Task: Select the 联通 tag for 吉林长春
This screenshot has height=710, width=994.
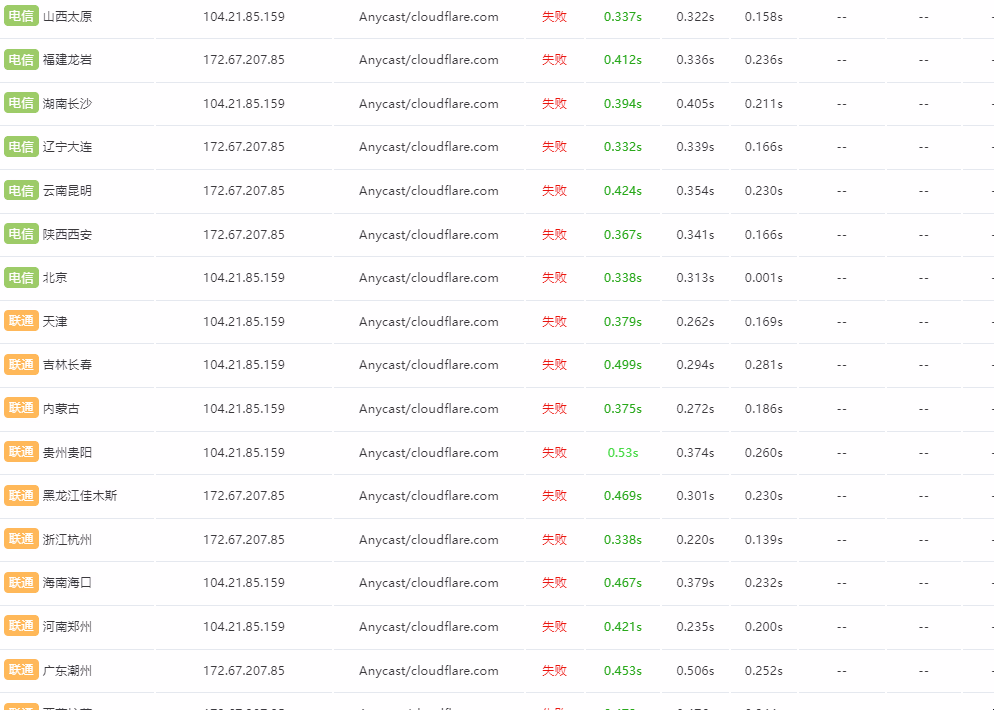Action: pyautogui.click(x=21, y=365)
